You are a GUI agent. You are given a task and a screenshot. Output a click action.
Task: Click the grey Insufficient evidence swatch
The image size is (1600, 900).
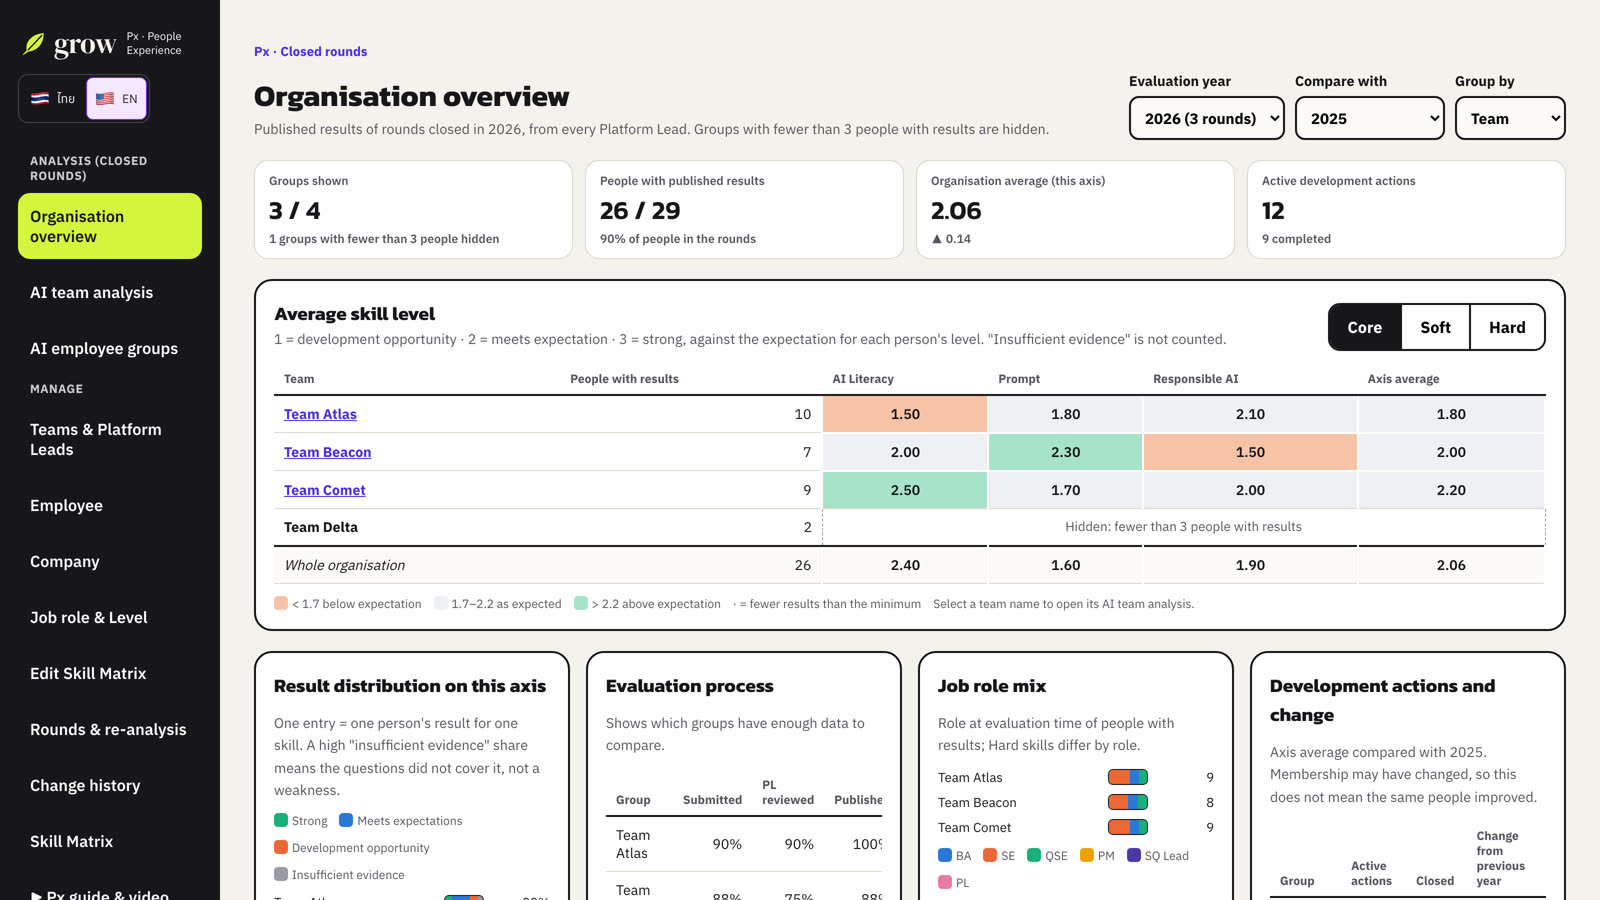tap(281, 874)
